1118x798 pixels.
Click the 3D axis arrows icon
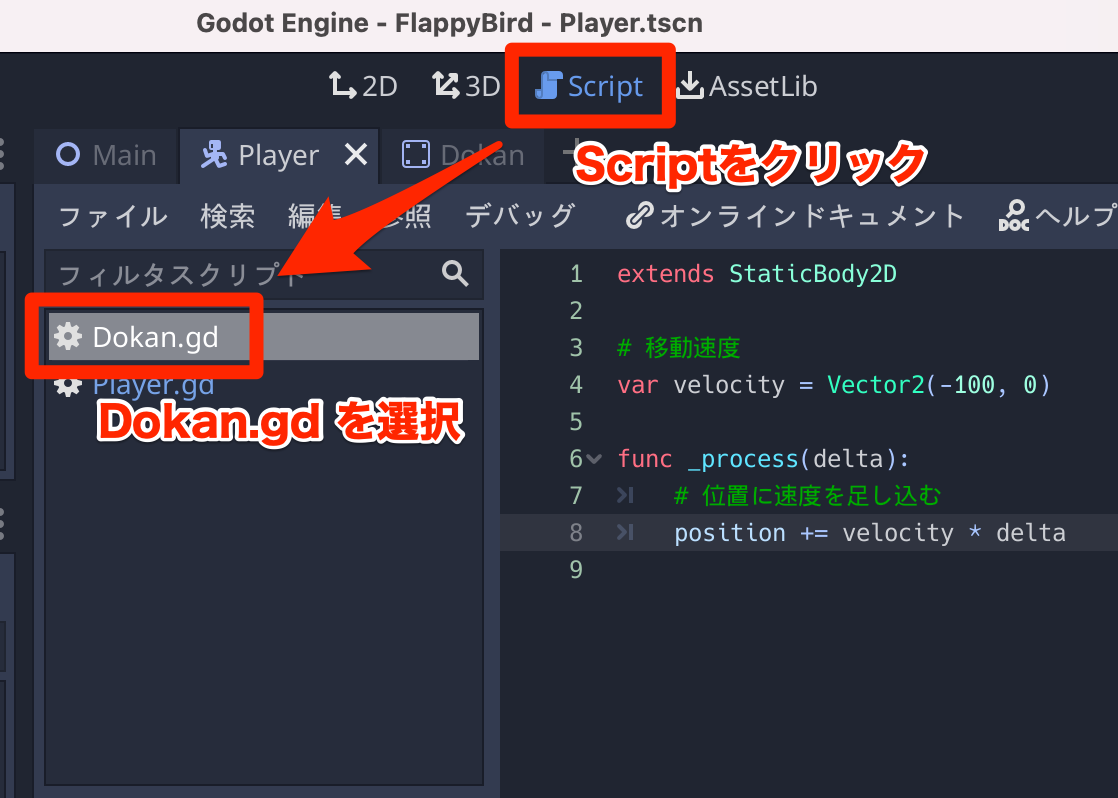446,86
